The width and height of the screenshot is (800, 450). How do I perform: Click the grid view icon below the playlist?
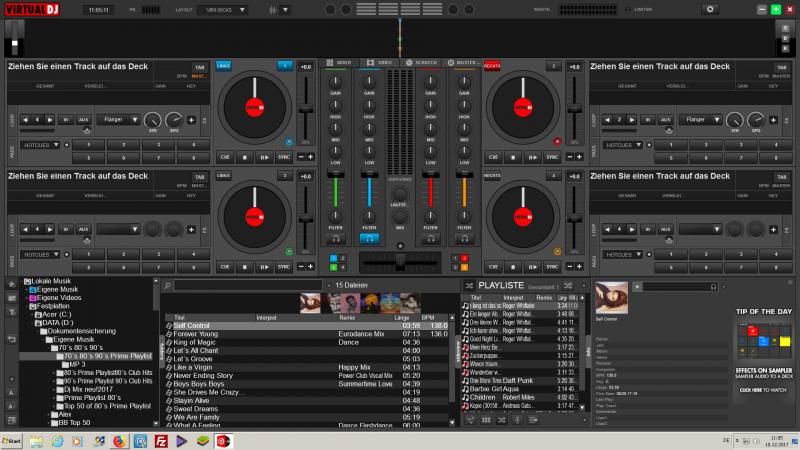pyautogui.click(x=486, y=420)
